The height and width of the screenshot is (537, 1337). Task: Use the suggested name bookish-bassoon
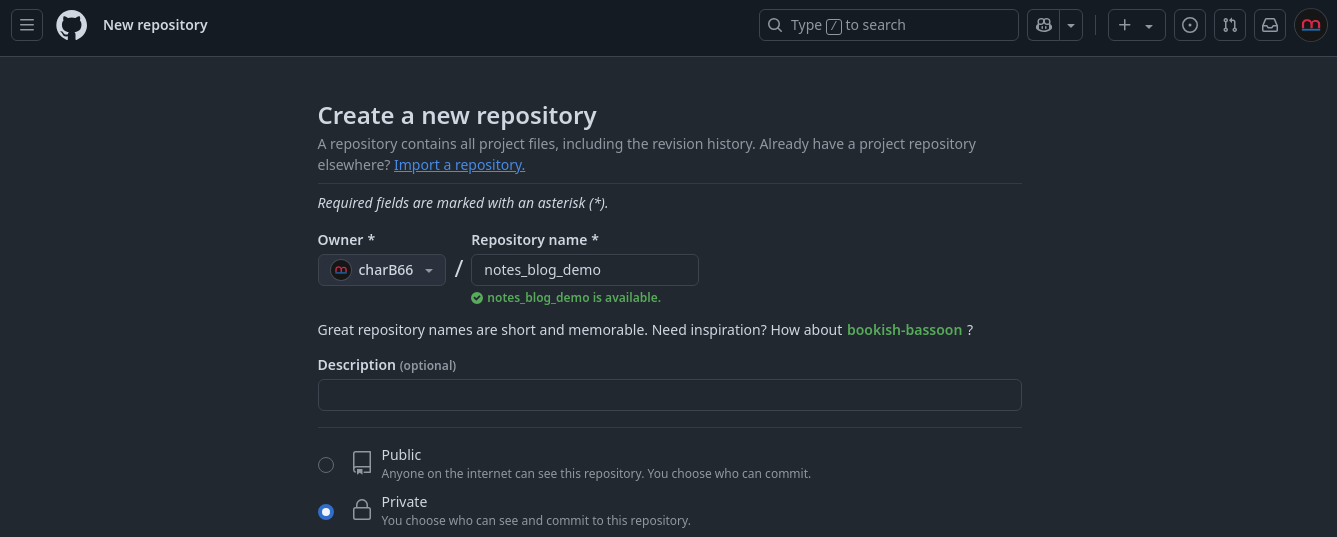click(x=904, y=330)
